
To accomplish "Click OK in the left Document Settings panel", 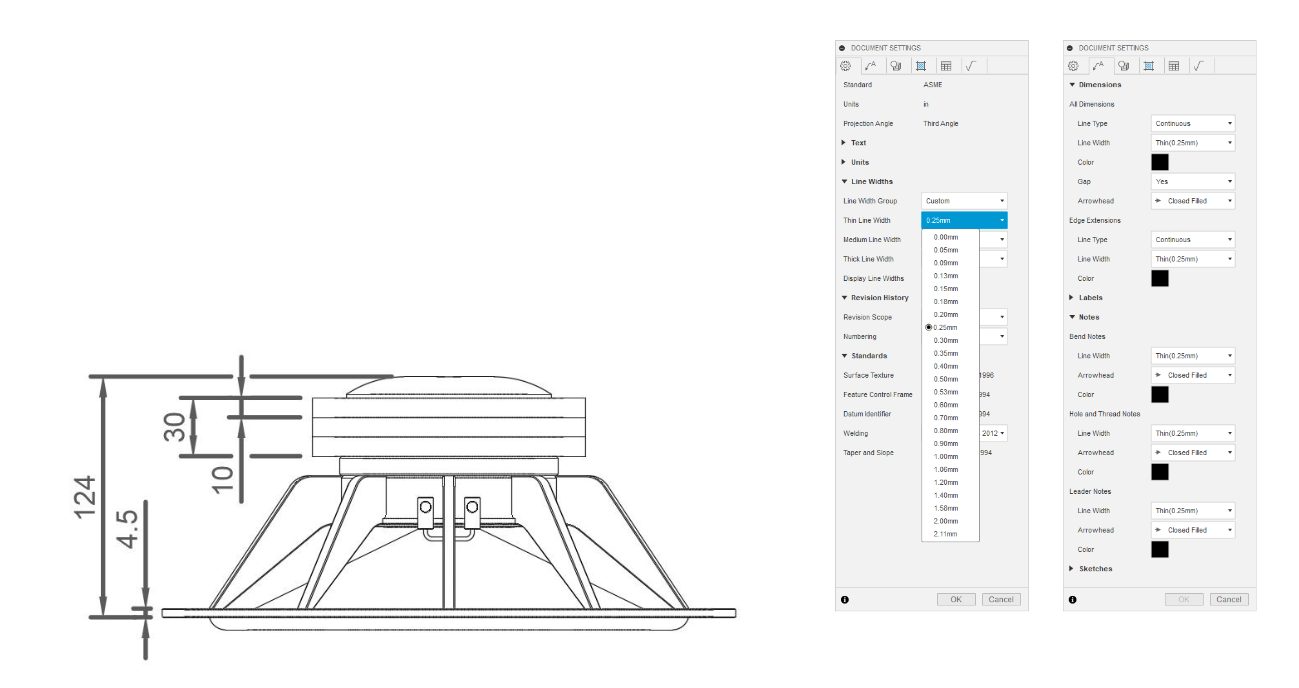I will coord(955,599).
